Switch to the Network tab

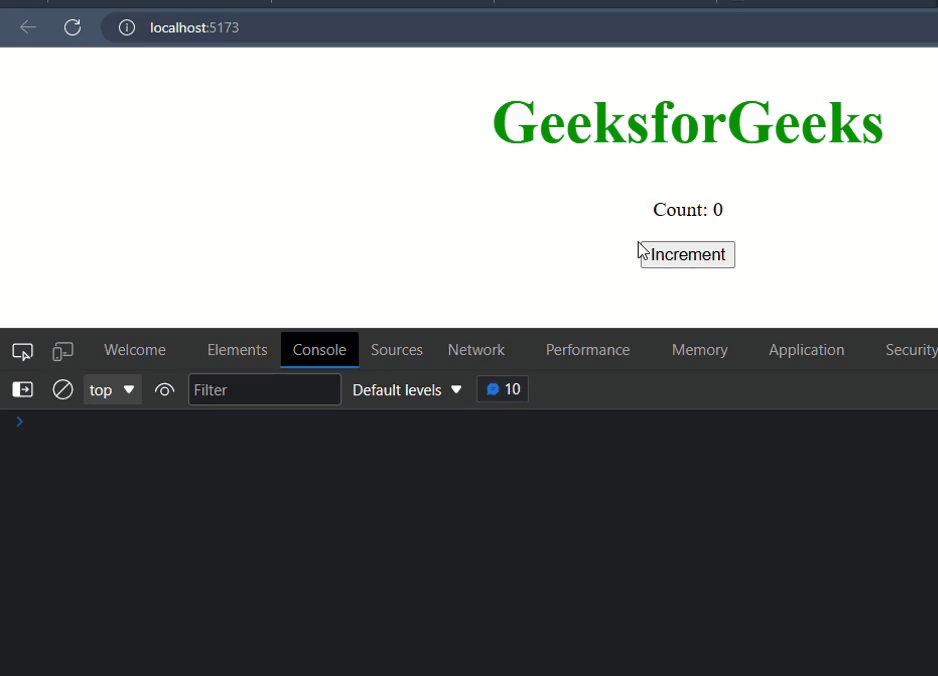click(x=476, y=350)
